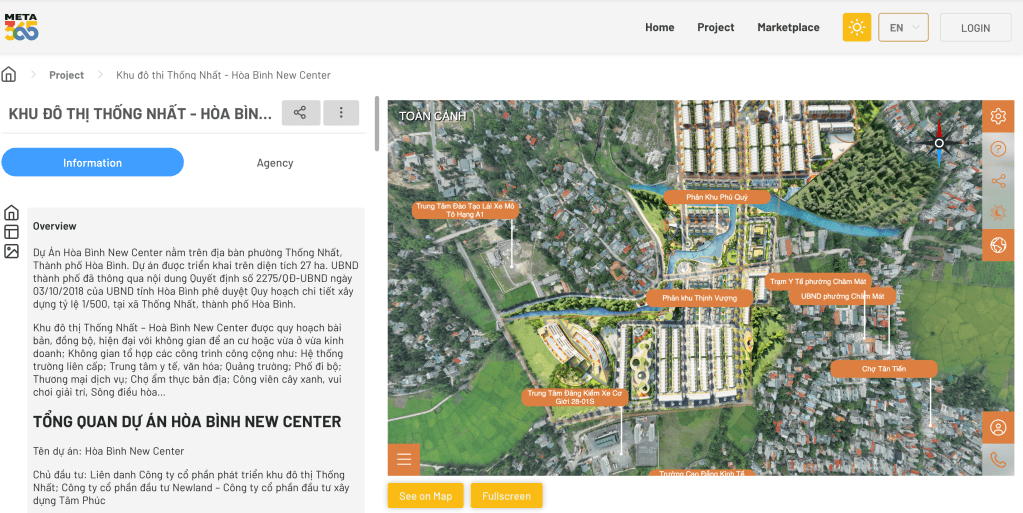Image resolution: width=1023 pixels, height=513 pixels.
Task: Expand the orange hamburger menu on map
Action: [x=404, y=460]
